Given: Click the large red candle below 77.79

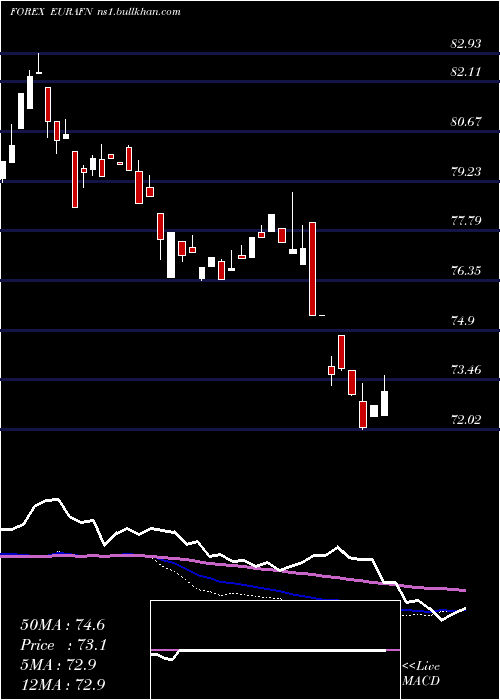Looking at the screenshot, I should pos(313,269).
